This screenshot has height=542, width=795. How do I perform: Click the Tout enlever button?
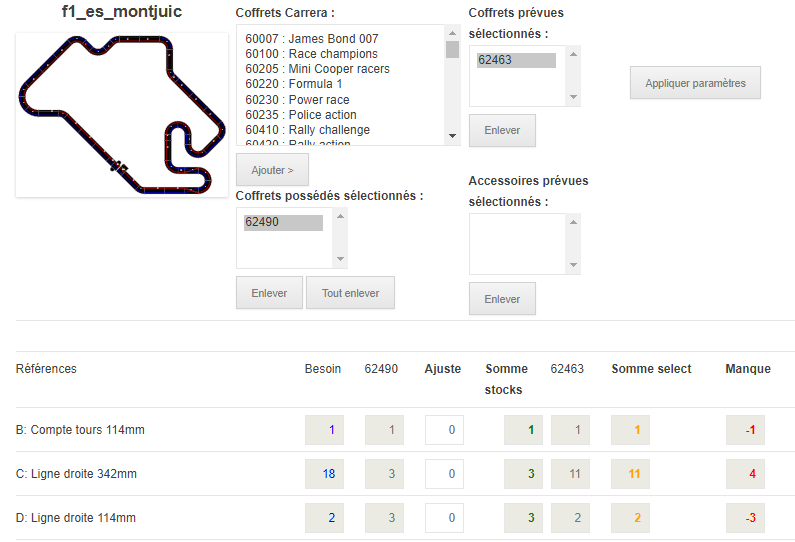(x=350, y=293)
